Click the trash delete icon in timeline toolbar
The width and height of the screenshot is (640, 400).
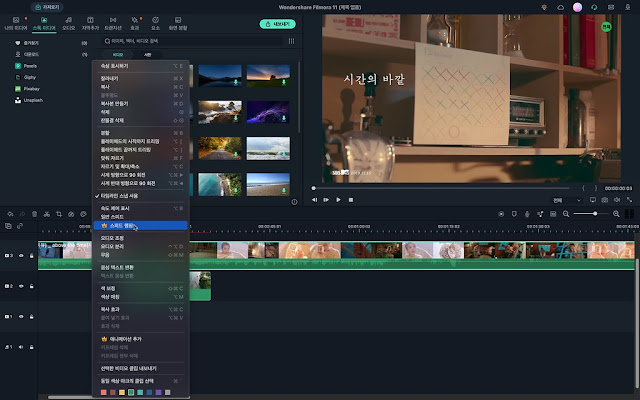(34, 214)
